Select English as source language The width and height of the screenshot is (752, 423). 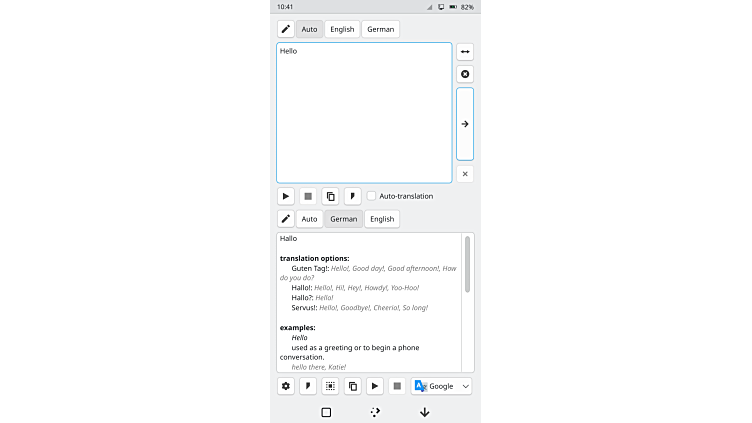342,29
